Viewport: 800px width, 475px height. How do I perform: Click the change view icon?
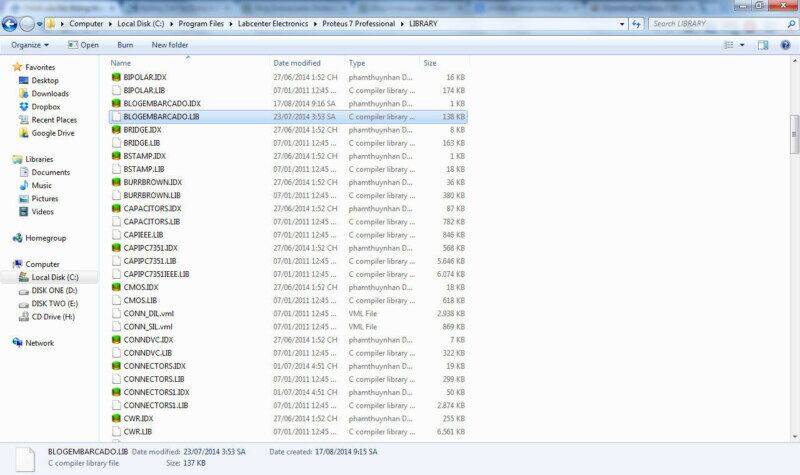pyautogui.click(x=729, y=45)
